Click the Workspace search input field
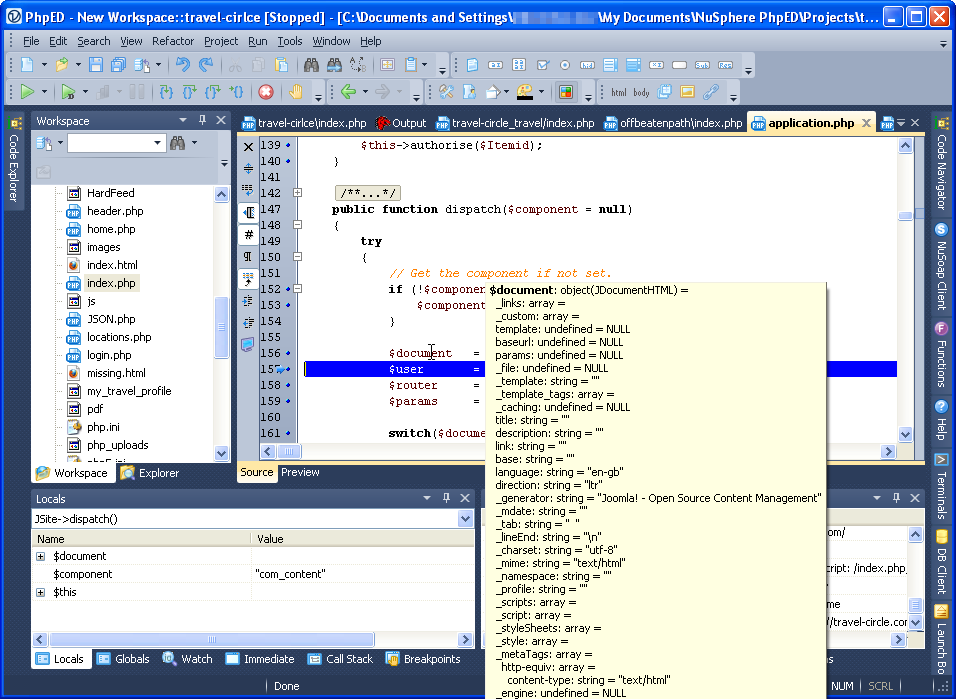 (108, 143)
